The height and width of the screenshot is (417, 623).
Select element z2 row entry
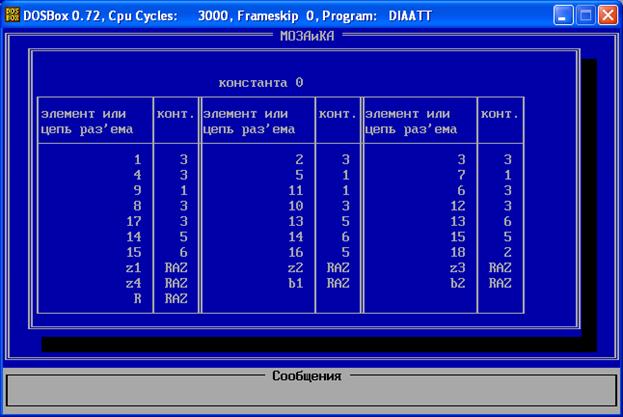click(x=296, y=268)
